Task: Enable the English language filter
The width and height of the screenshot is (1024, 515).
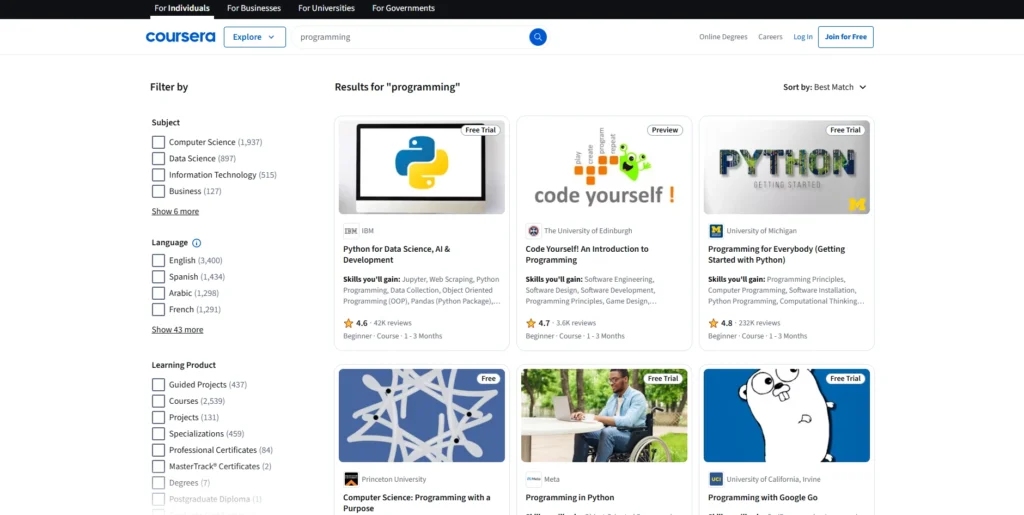Action: point(158,260)
